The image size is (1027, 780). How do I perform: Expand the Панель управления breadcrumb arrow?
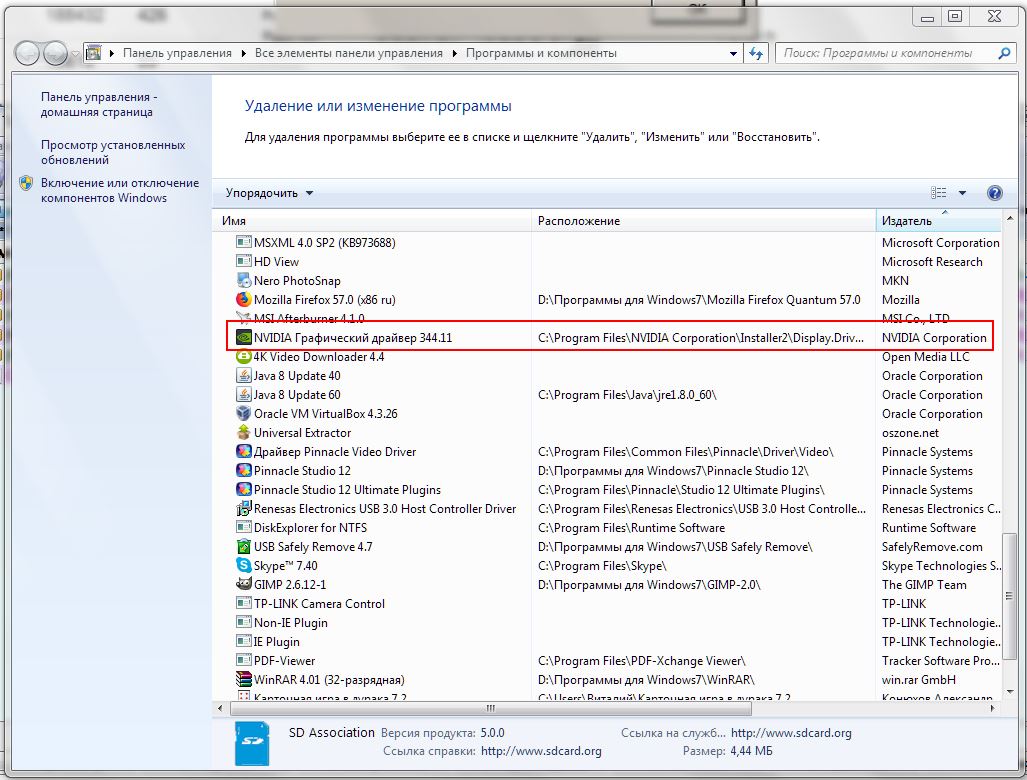coord(243,53)
